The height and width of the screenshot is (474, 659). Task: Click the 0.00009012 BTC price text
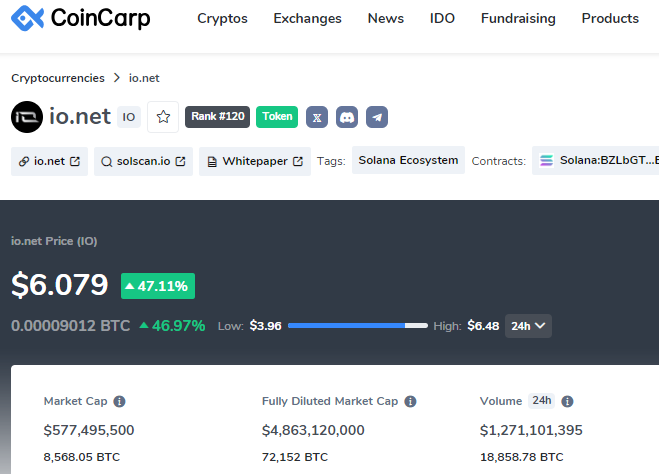(x=71, y=326)
